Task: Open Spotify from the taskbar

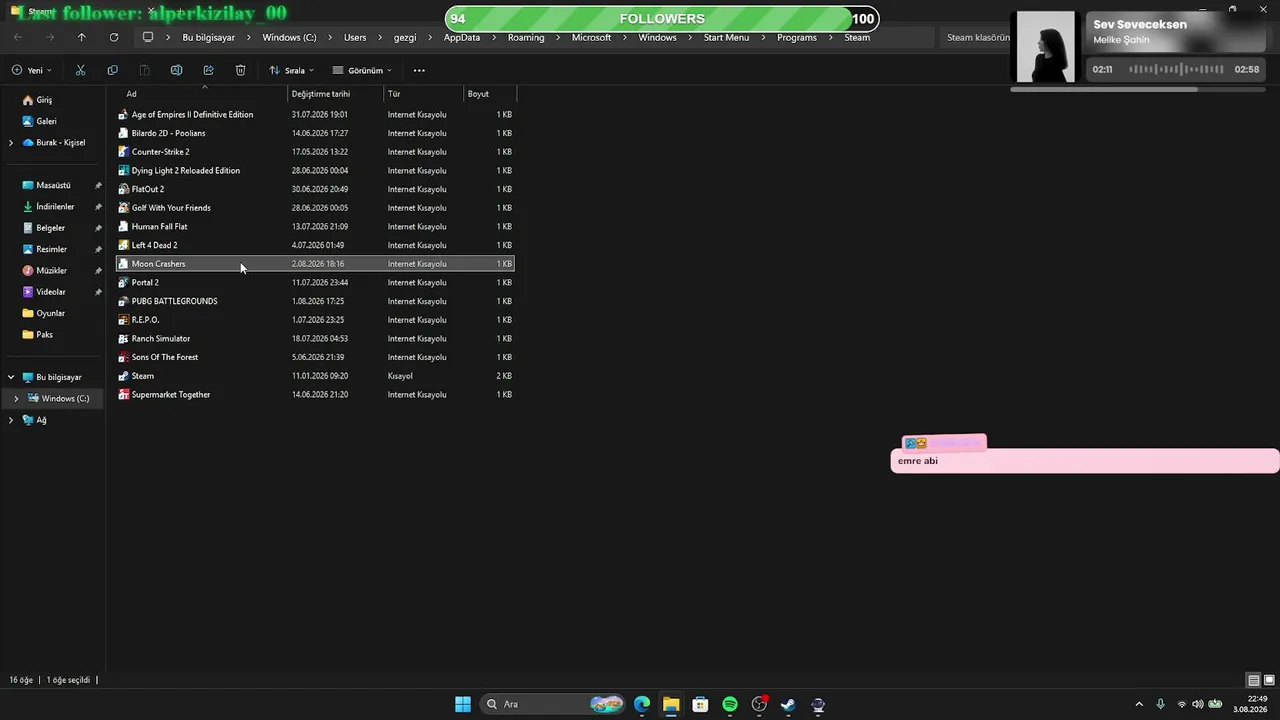Action: tap(730, 704)
